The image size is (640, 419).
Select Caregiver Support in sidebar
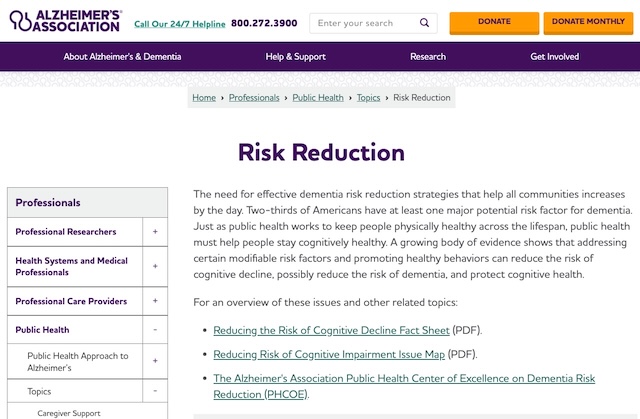tap(69, 413)
